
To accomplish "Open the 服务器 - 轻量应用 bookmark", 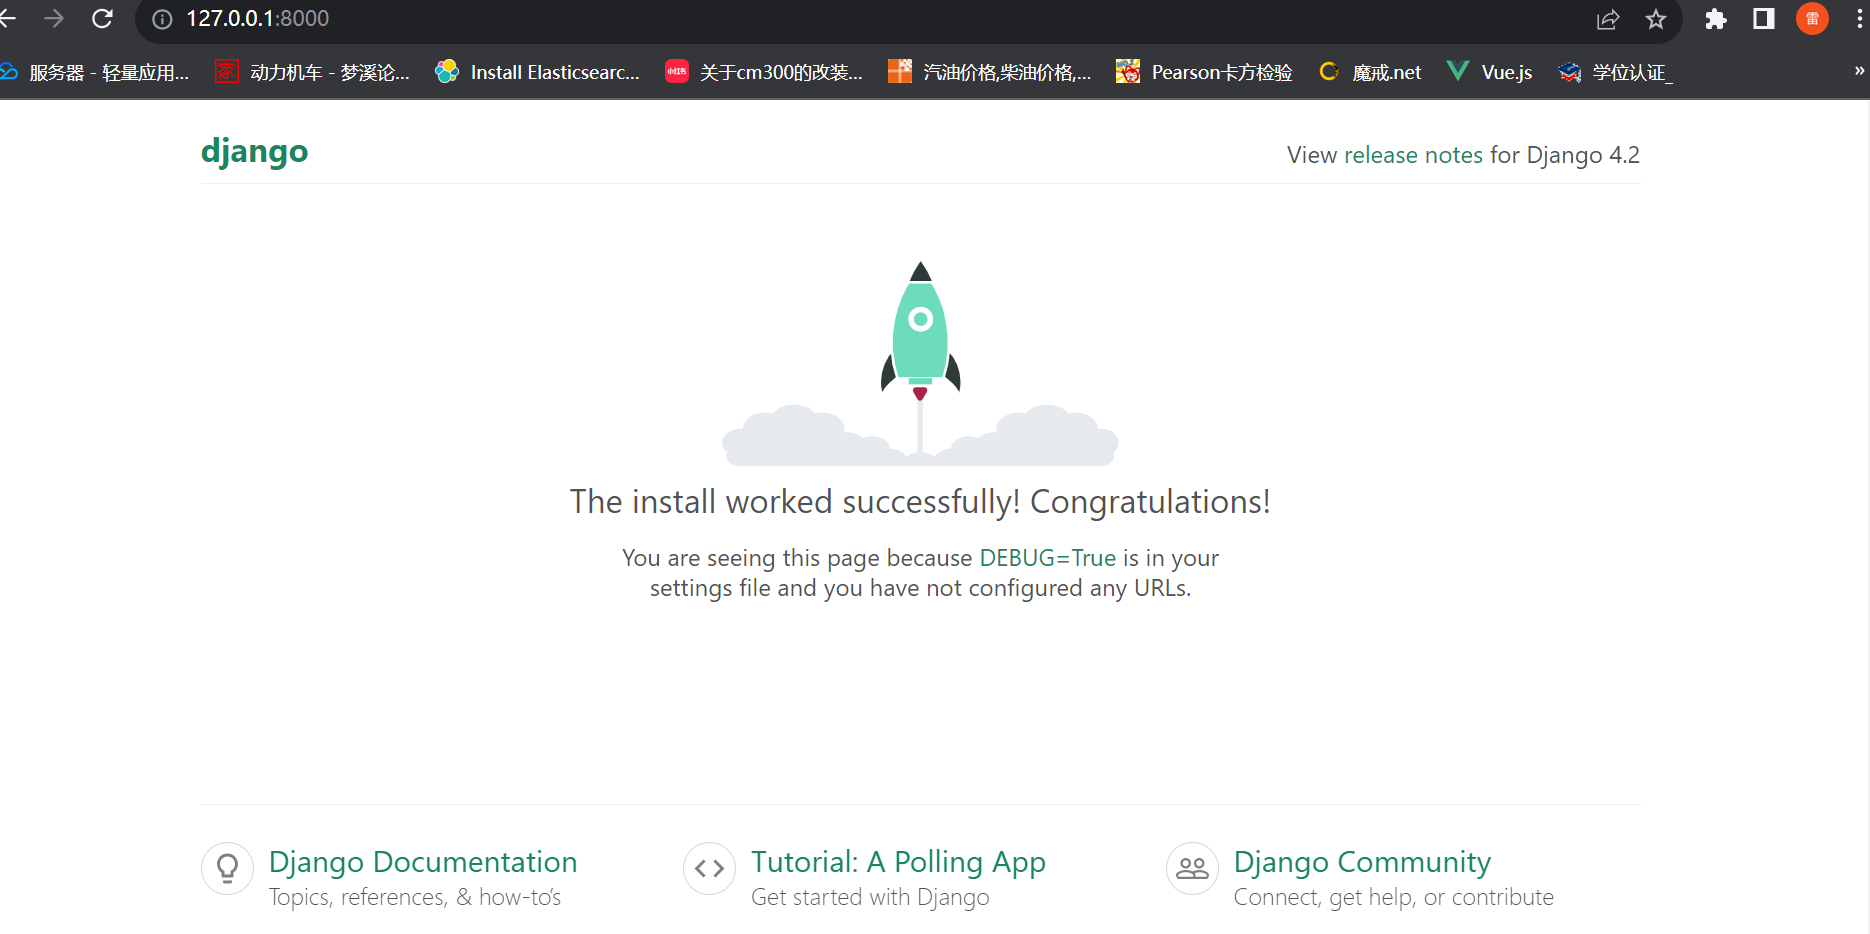I will click(x=95, y=72).
